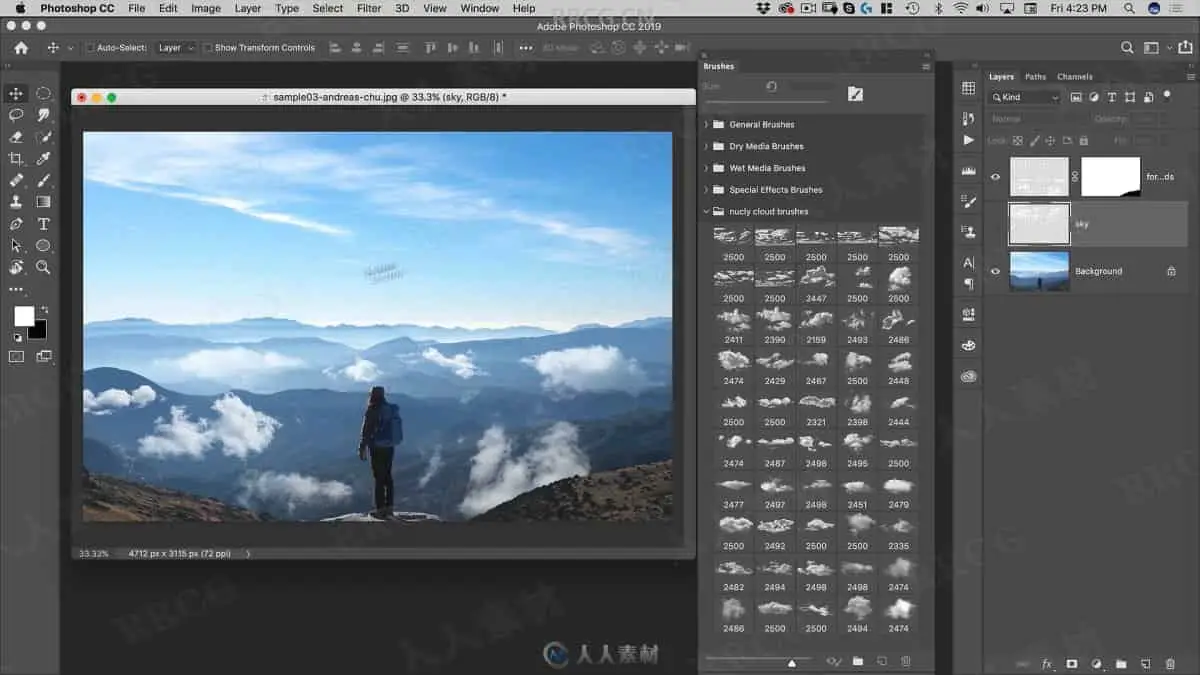
Task: Select the sky layer thumbnail
Action: pos(1039,224)
